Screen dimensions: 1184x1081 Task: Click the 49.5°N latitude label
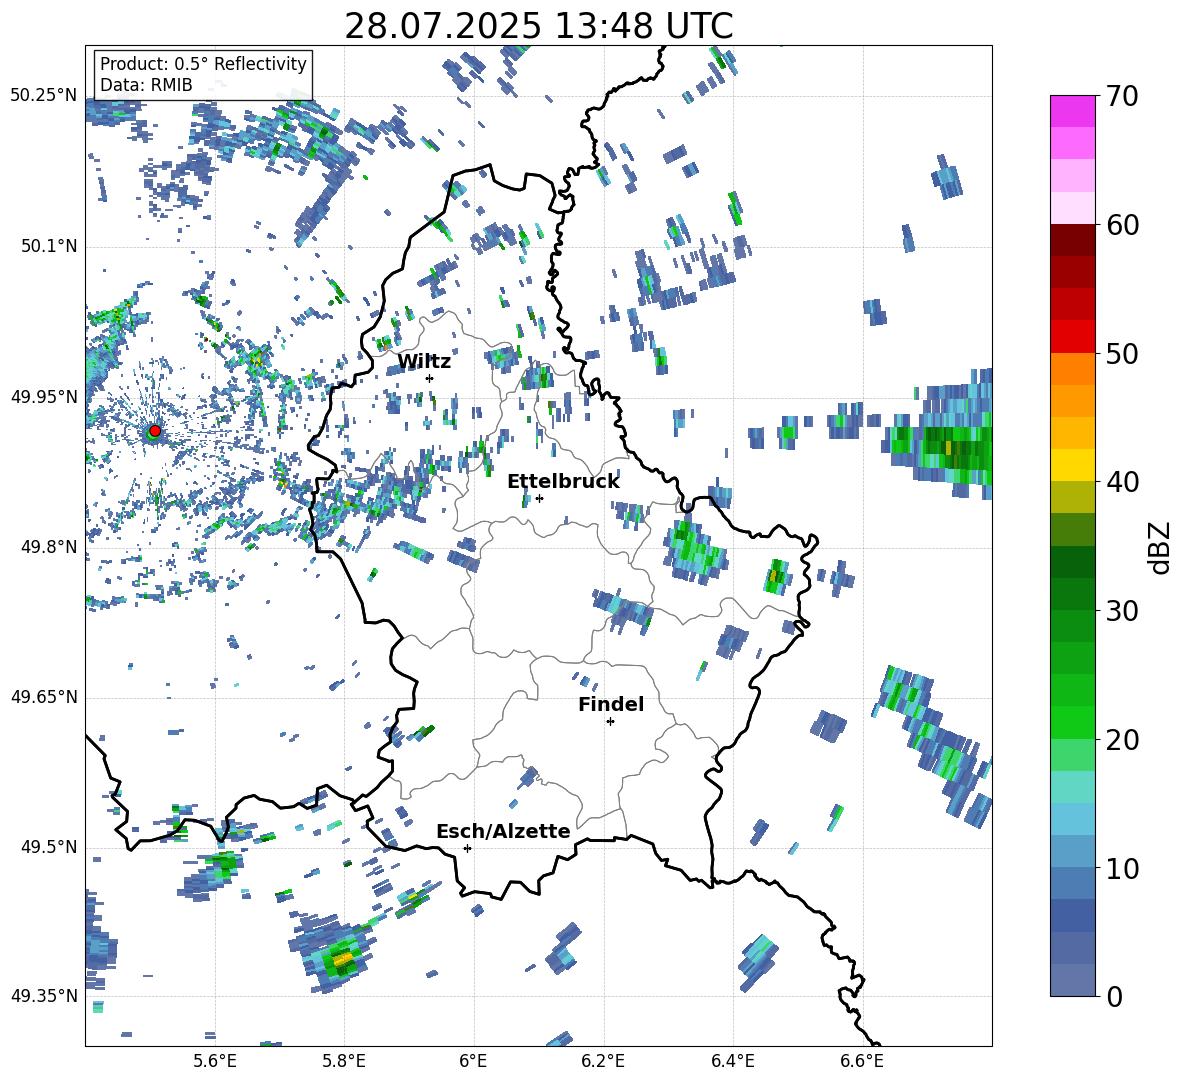click(x=49, y=847)
